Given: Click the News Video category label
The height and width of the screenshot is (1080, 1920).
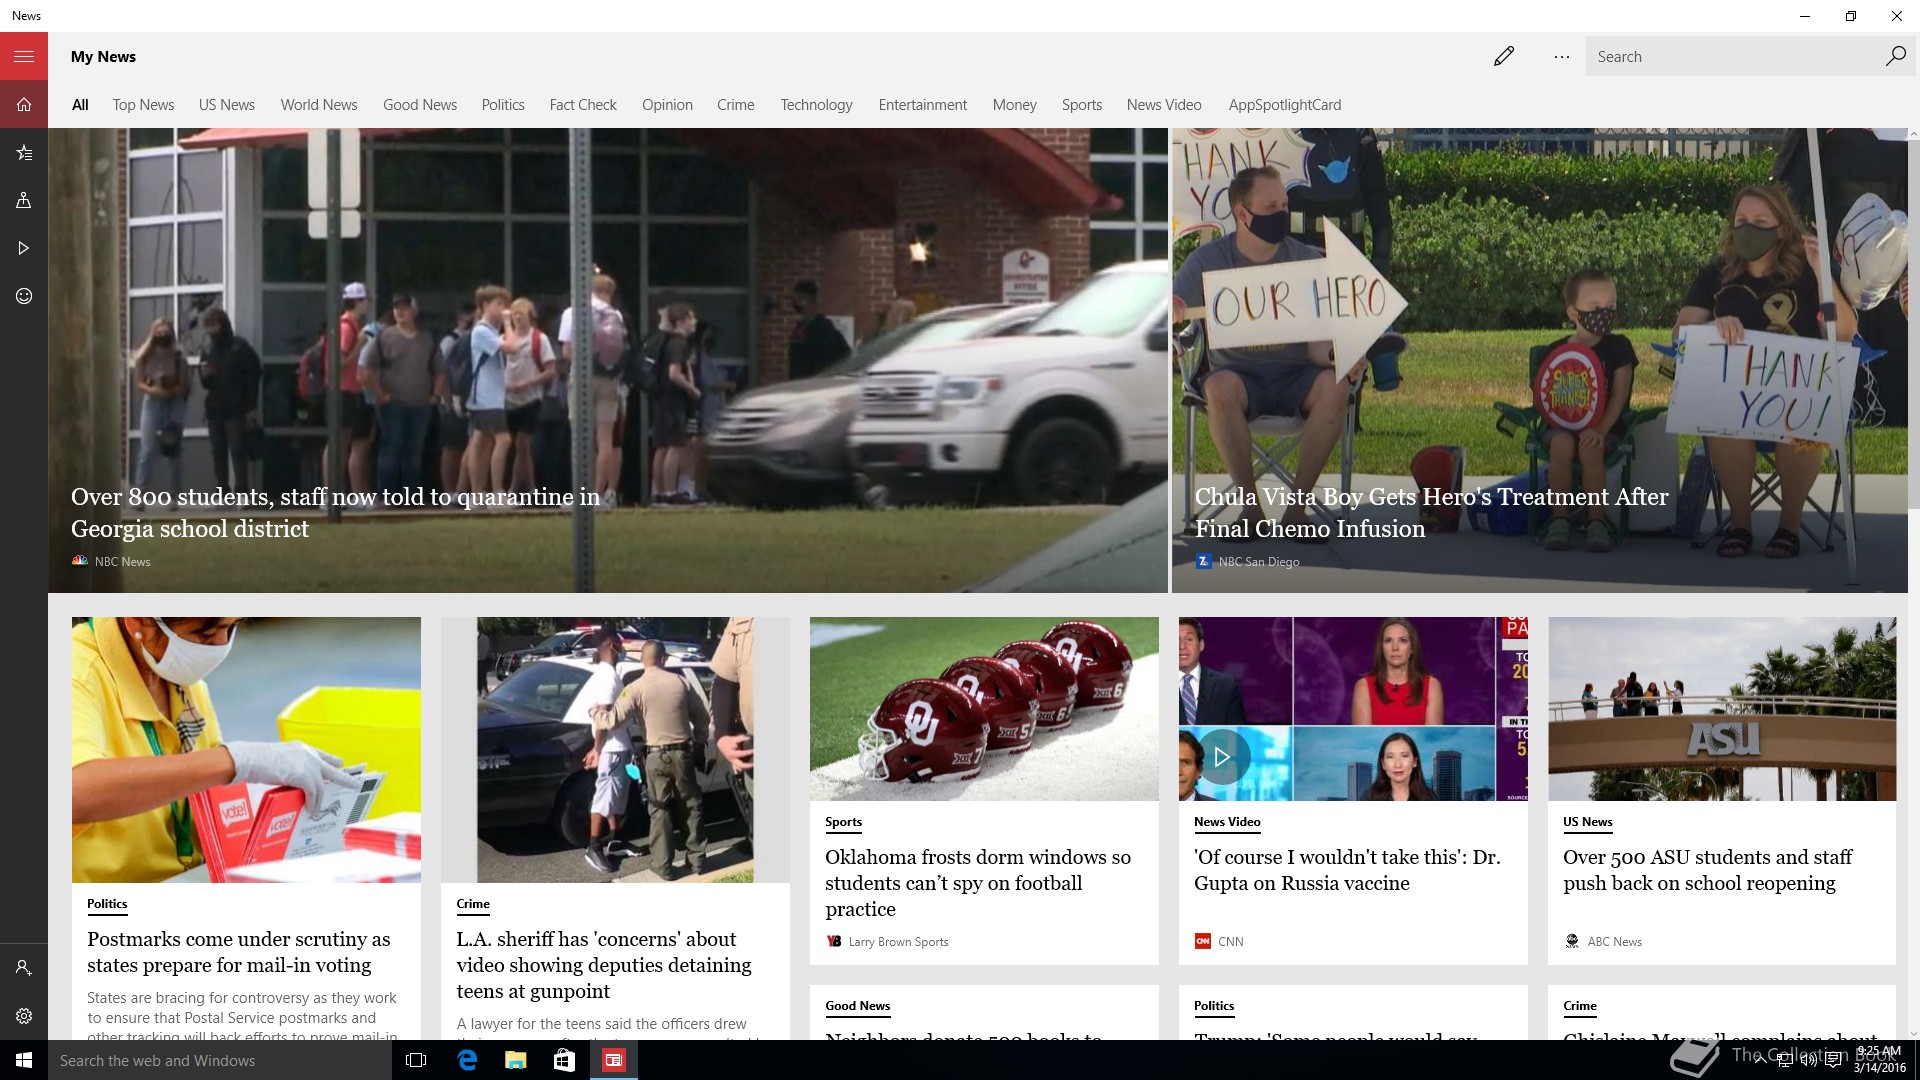Looking at the screenshot, I should tap(1227, 822).
